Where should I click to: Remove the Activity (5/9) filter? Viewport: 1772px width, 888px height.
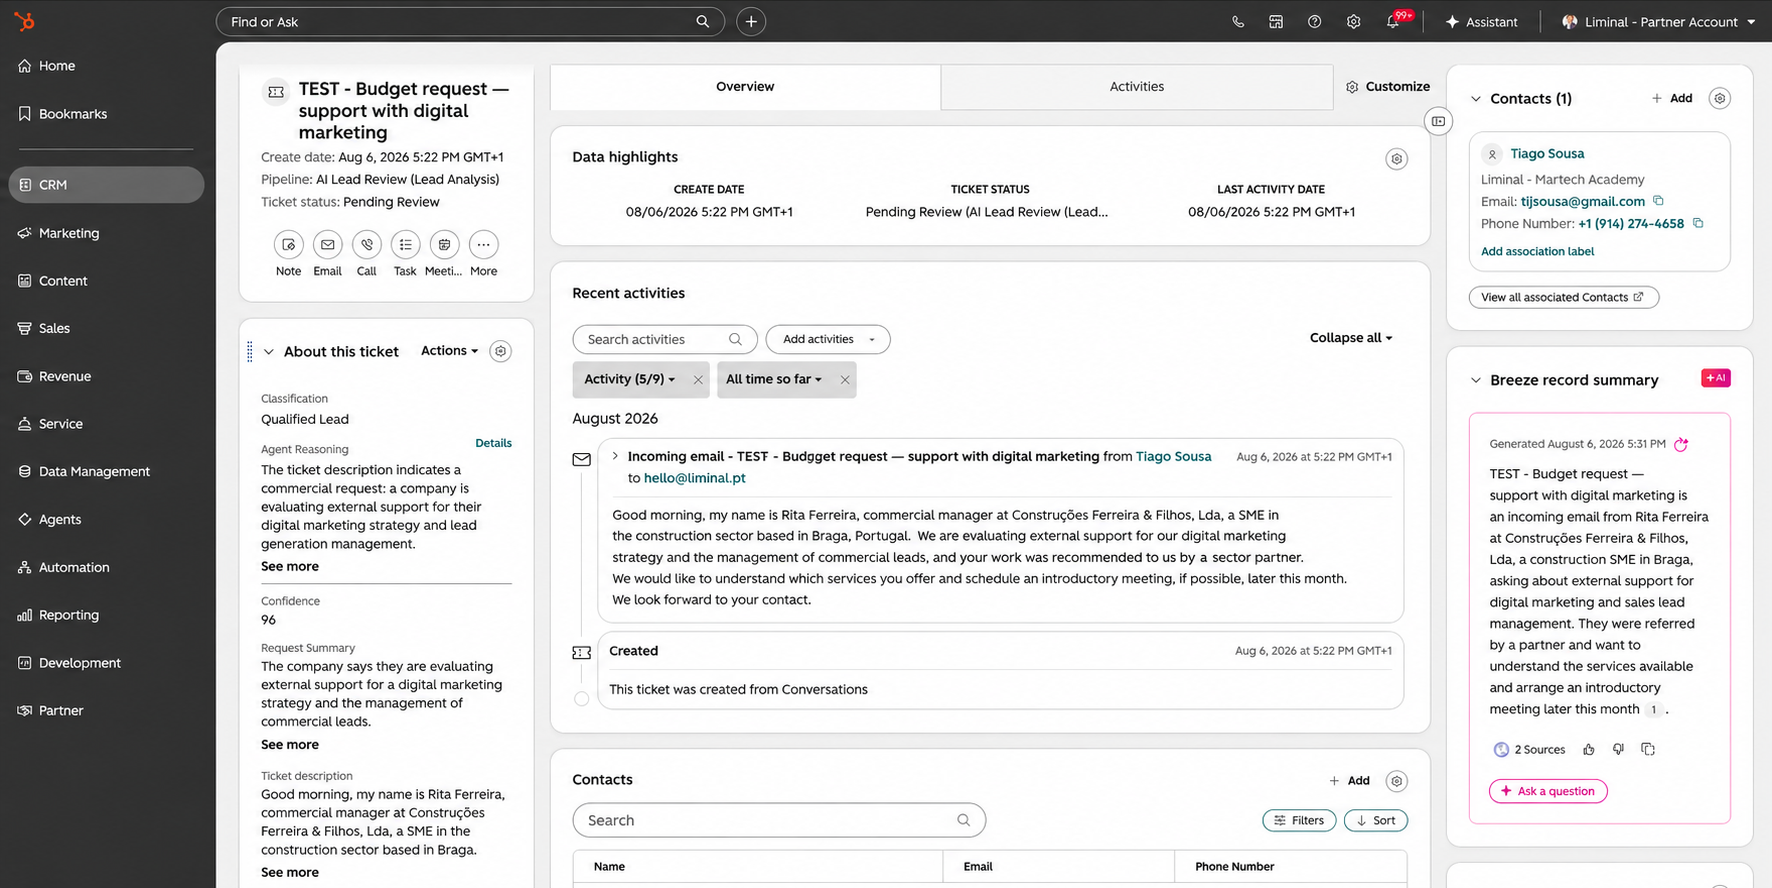click(698, 380)
